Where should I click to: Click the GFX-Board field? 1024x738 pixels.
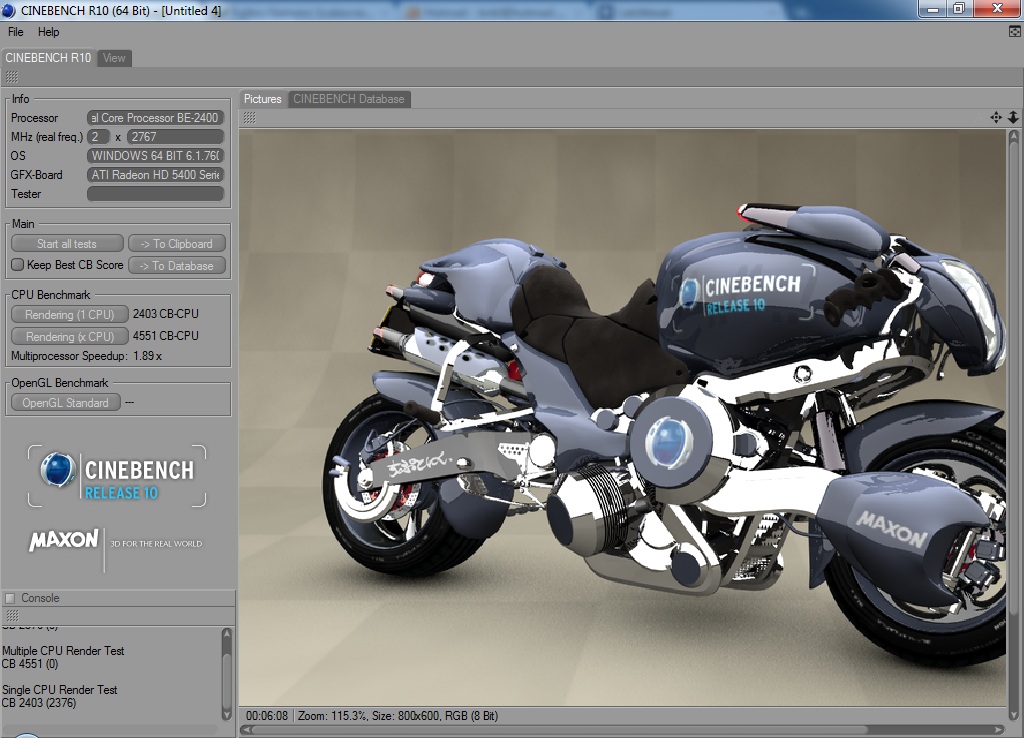pyautogui.click(x=155, y=174)
